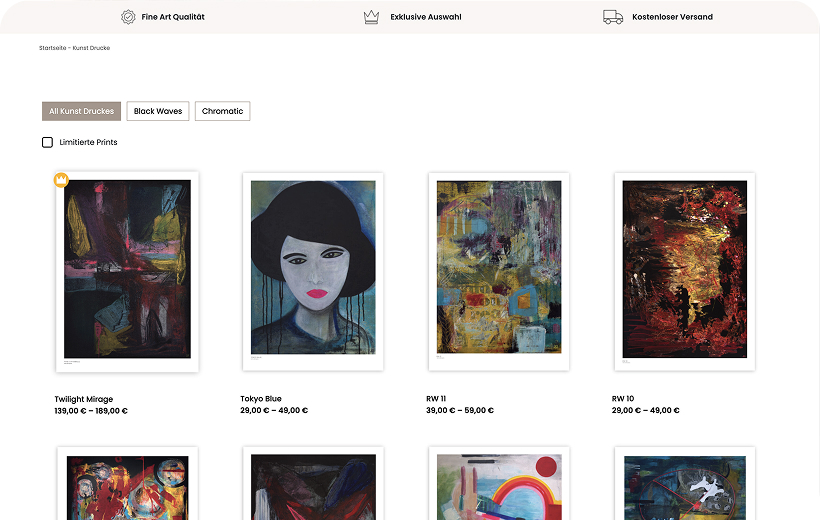The image size is (820, 520).
Task: Click the crown icon beside Exklusive Auswahl
Action: point(371,17)
